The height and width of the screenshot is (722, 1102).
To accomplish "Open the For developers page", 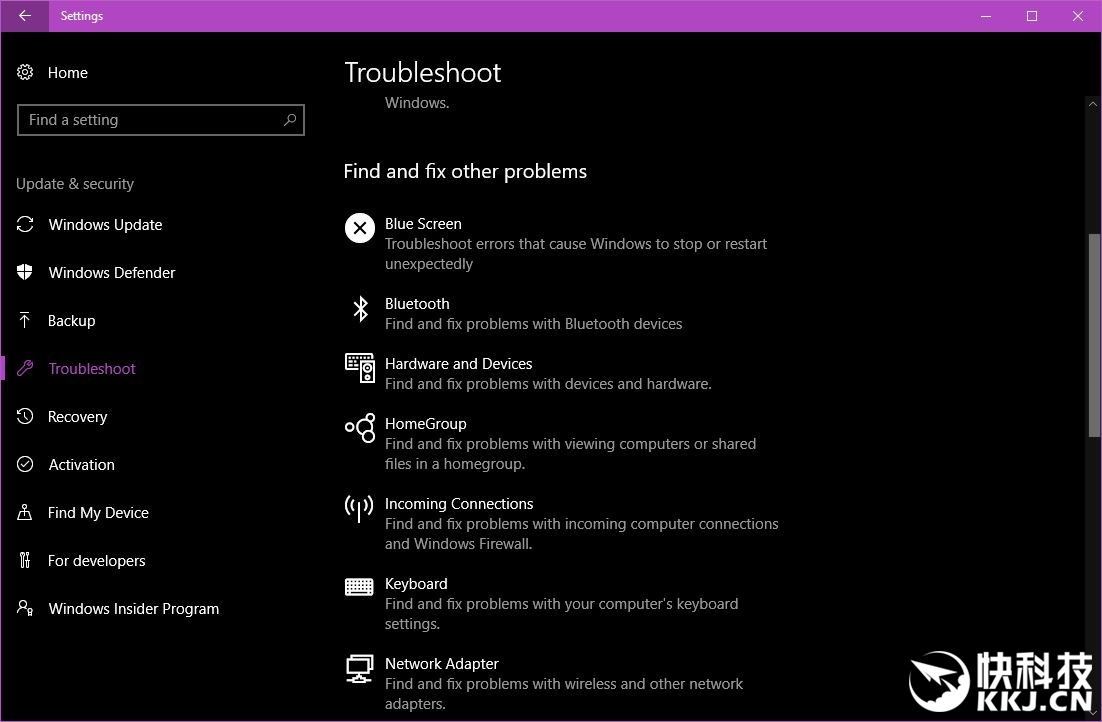I will [96, 561].
